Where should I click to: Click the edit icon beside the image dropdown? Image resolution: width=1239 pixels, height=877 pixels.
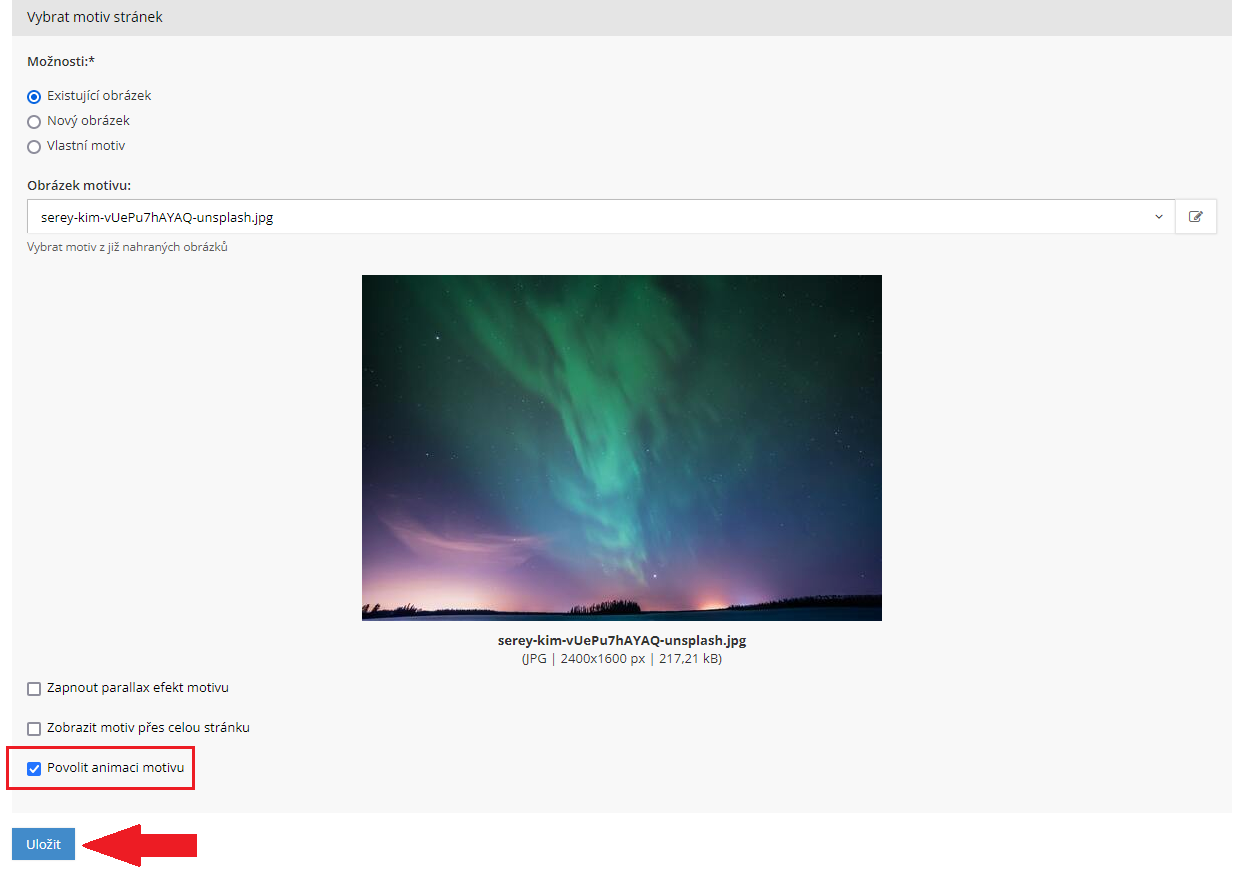coord(1195,216)
